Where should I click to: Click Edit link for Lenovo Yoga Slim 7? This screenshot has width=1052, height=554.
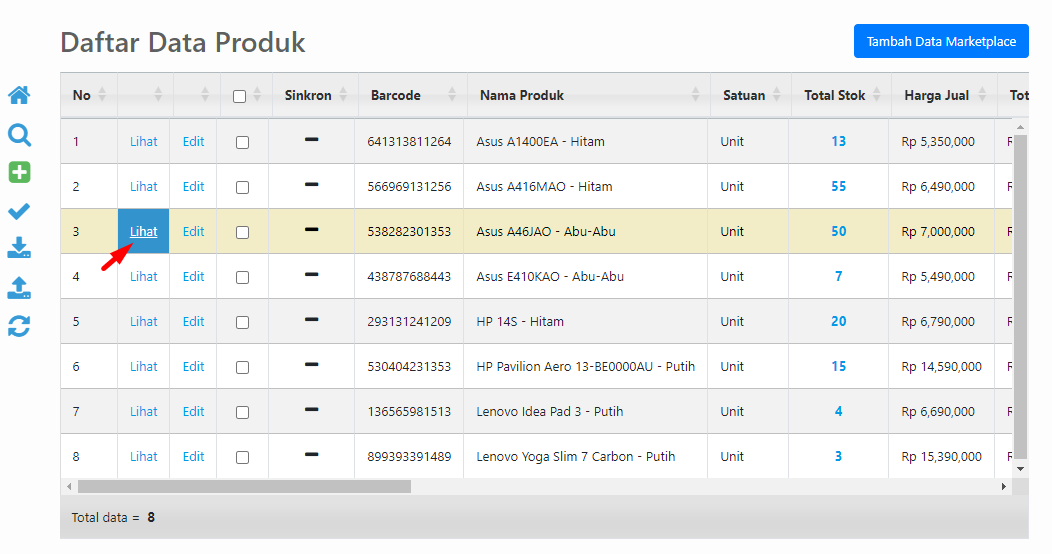pos(193,456)
